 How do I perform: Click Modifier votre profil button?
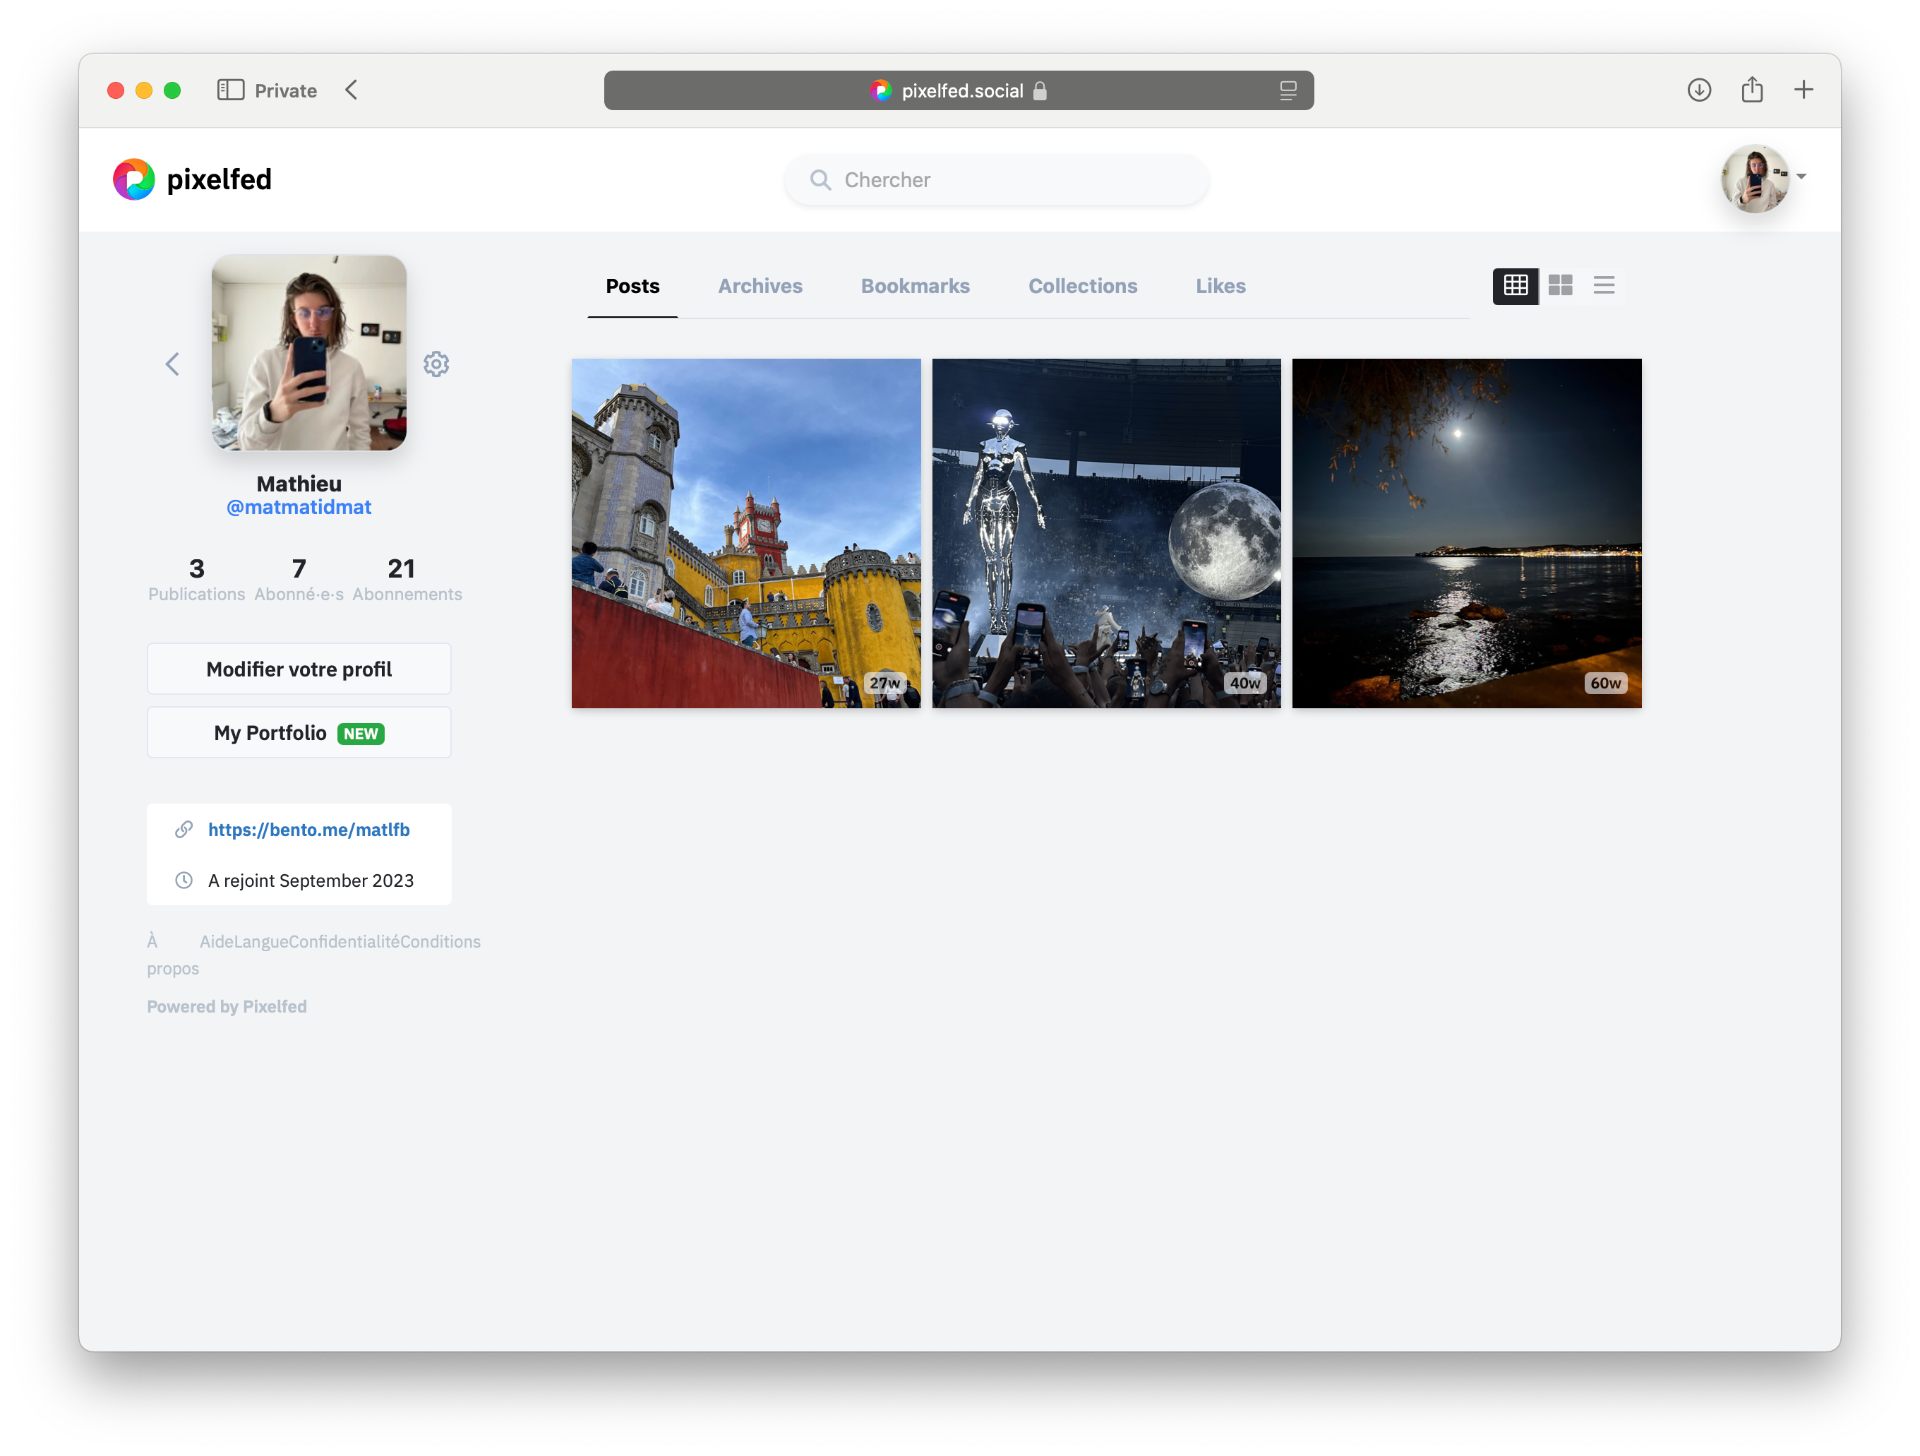point(299,669)
